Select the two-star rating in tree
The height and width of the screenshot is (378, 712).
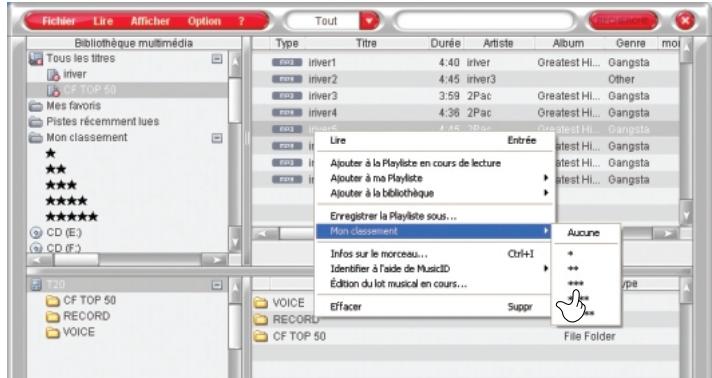pyautogui.click(x=55, y=169)
